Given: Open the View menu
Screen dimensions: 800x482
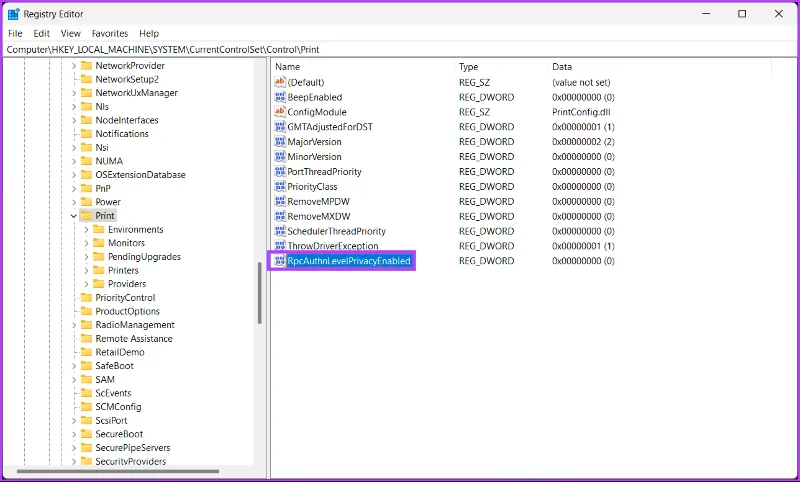Looking at the screenshot, I should click(x=70, y=33).
